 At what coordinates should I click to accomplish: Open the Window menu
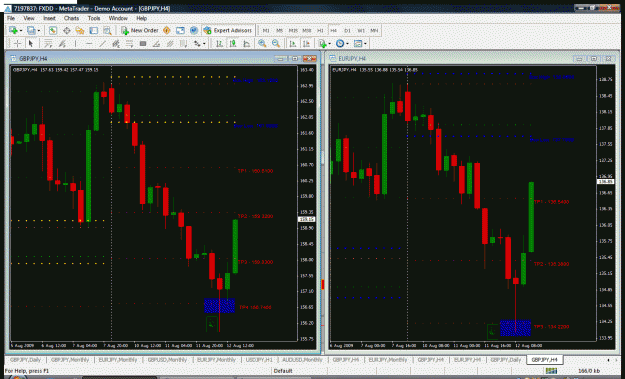pos(118,18)
